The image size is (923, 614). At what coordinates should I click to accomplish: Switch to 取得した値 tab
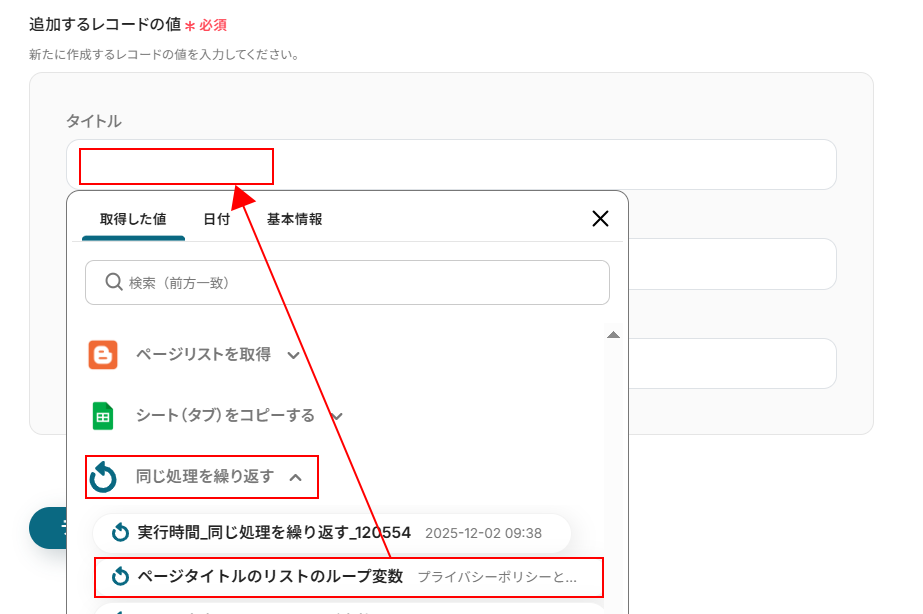click(x=133, y=219)
